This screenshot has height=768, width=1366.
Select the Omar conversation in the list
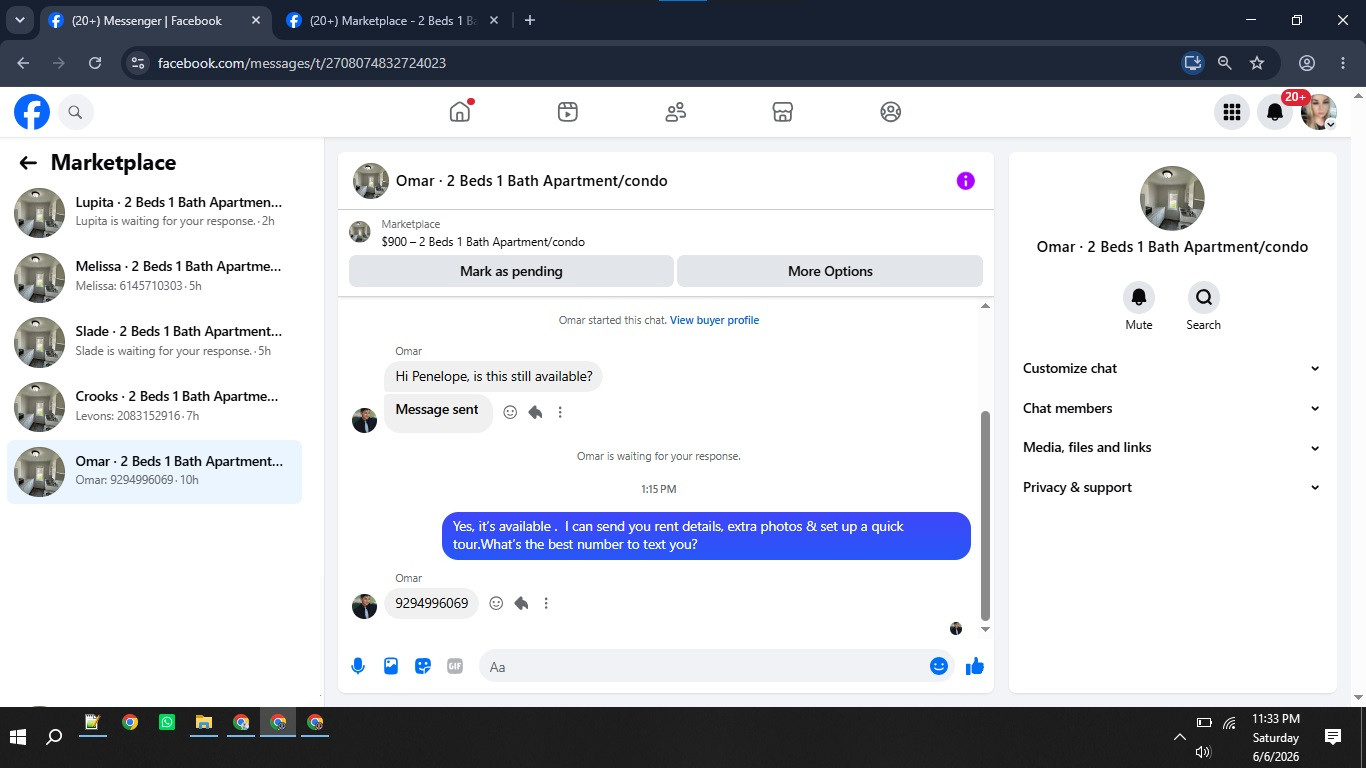(x=155, y=472)
